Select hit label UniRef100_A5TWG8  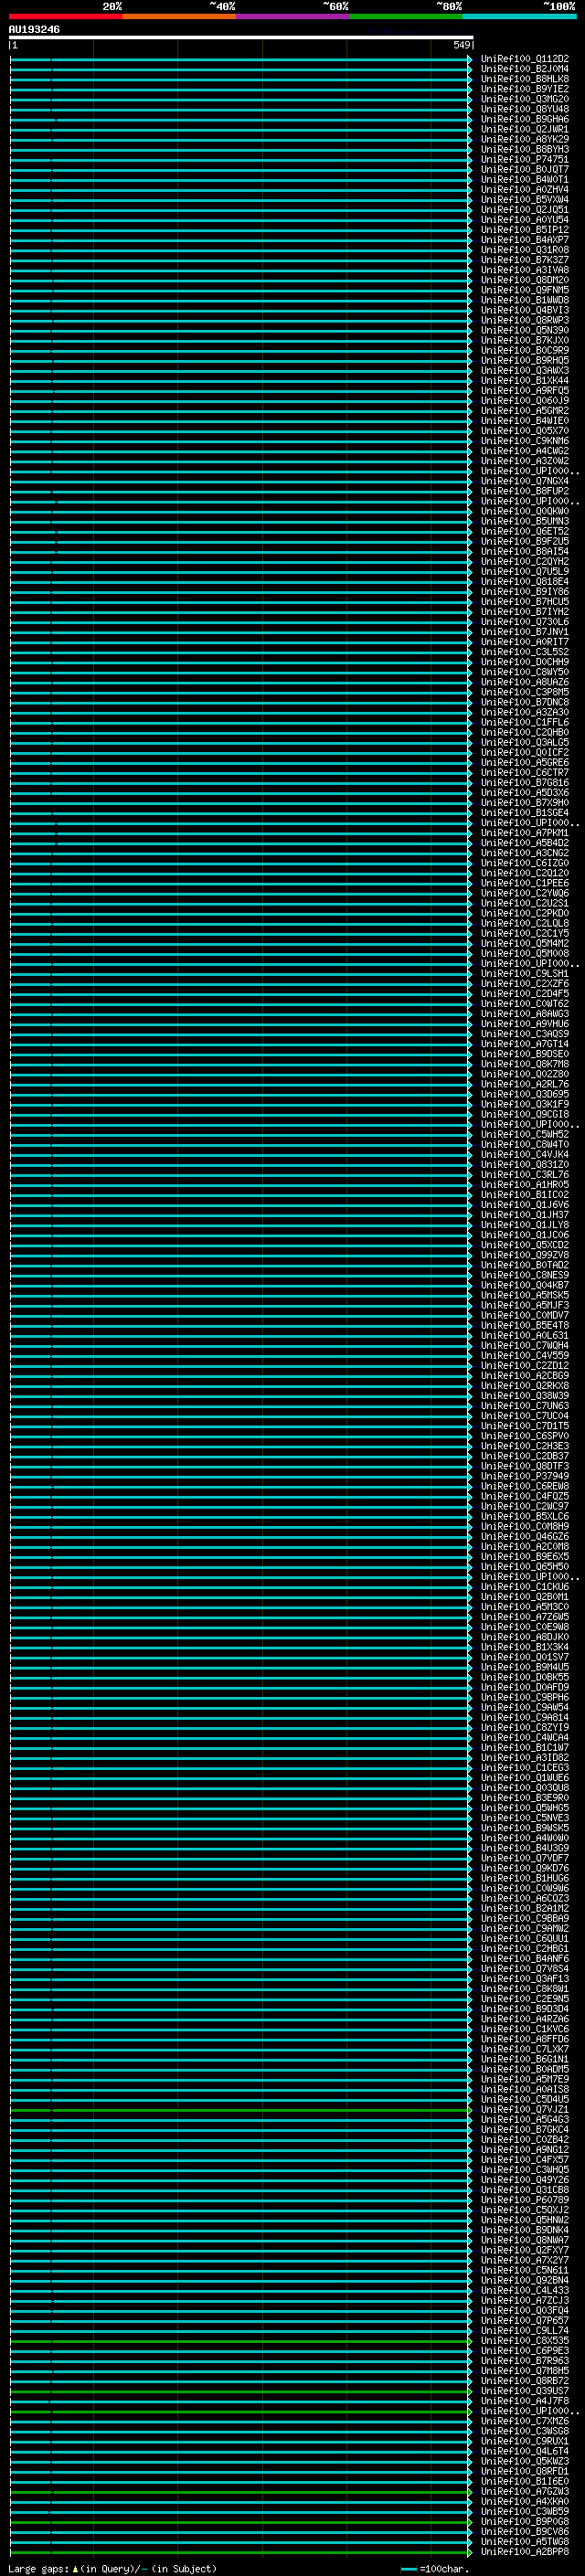pos(524,2542)
